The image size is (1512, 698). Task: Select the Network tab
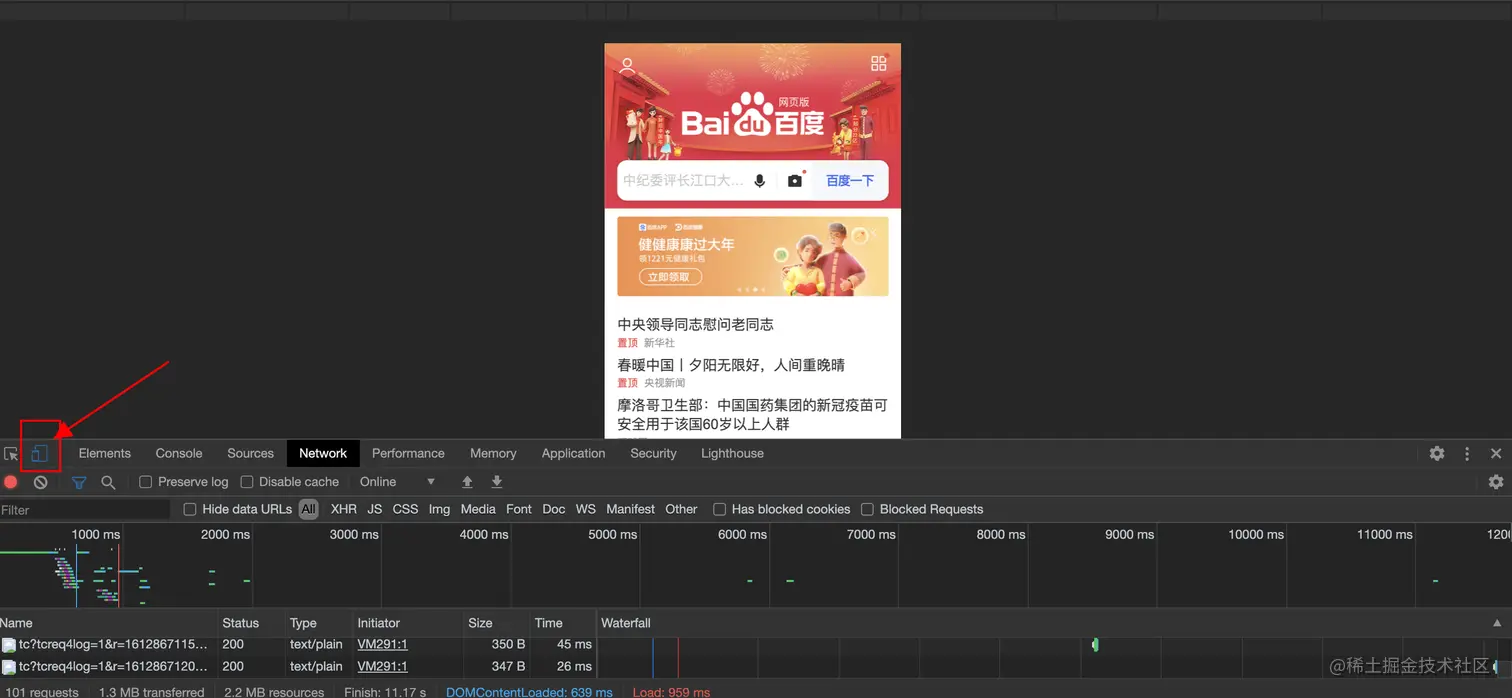(x=323, y=453)
